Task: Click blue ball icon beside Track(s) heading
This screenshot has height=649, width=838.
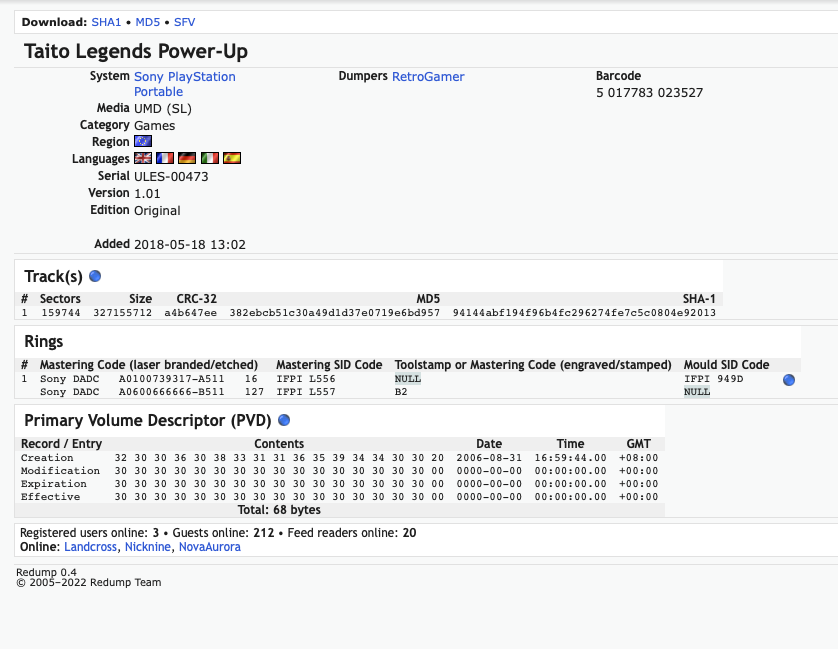Action: pos(95,276)
